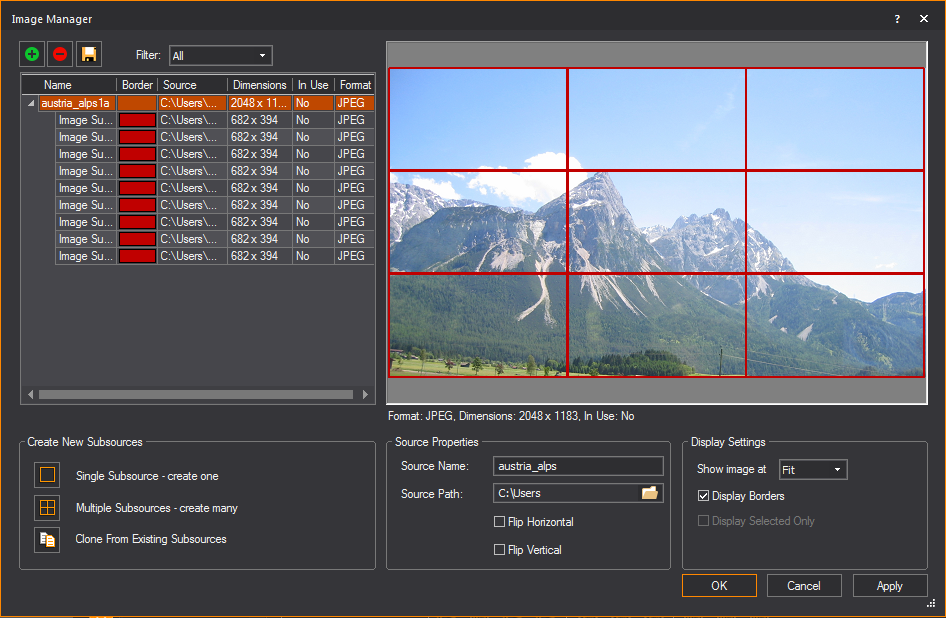The height and width of the screenshot is (618, 946).
Task: Uncheck the Display Borders checkbox
Action: [x=703, y=496]
